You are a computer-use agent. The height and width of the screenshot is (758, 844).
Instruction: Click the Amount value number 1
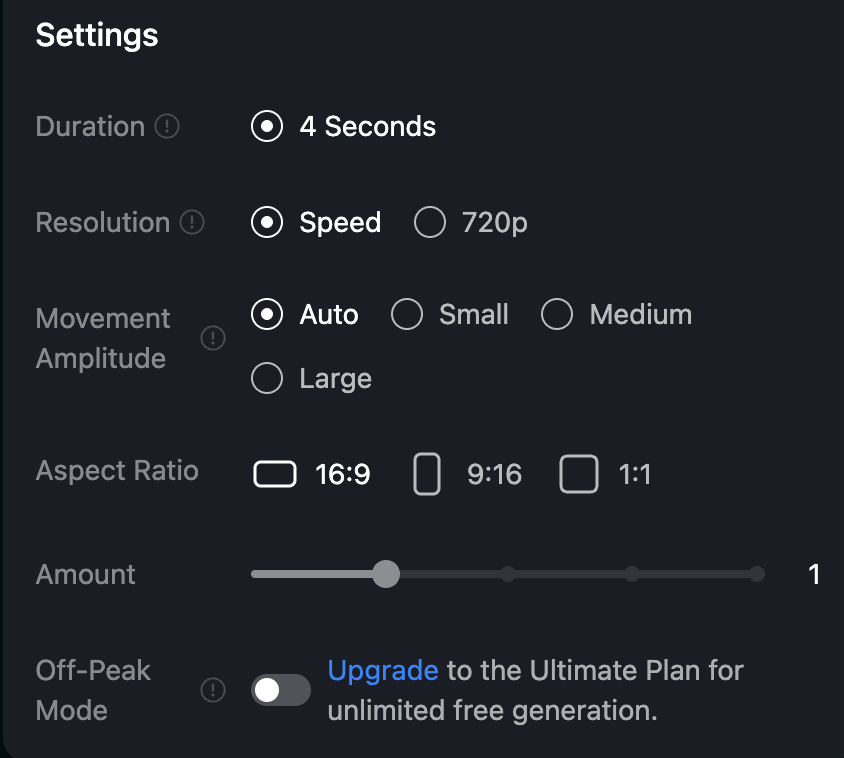click(x=814, y=574)
